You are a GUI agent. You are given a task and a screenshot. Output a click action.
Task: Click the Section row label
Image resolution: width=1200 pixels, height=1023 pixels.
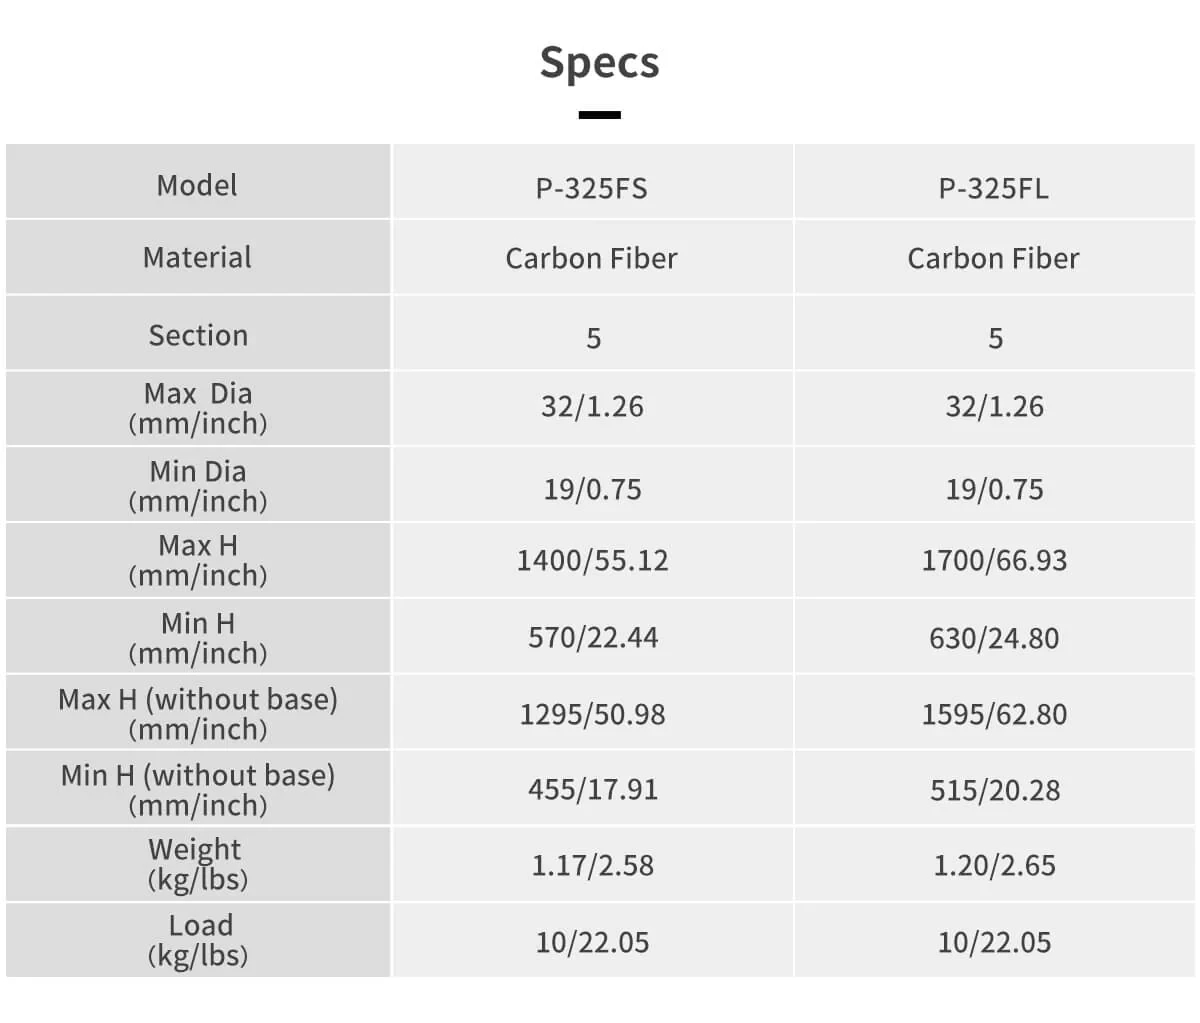(198, 335)
